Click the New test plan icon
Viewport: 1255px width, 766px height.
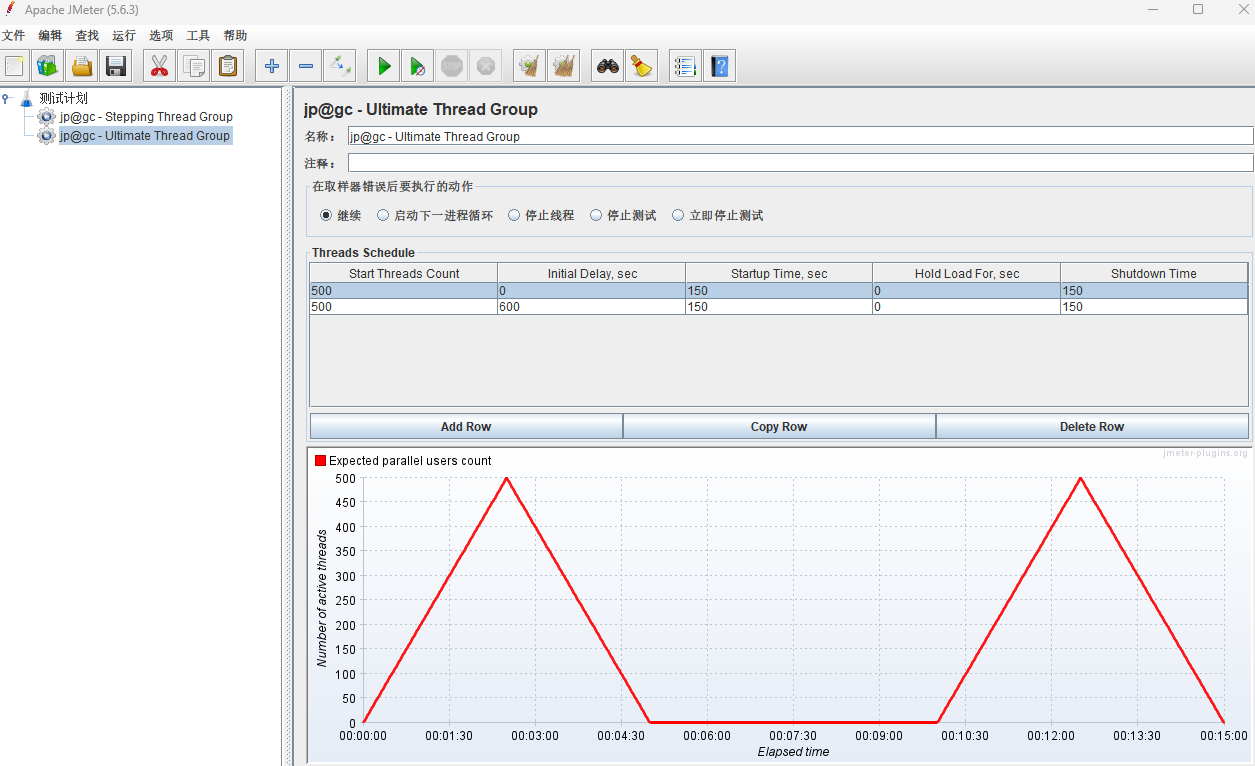(x=15, y=67)
